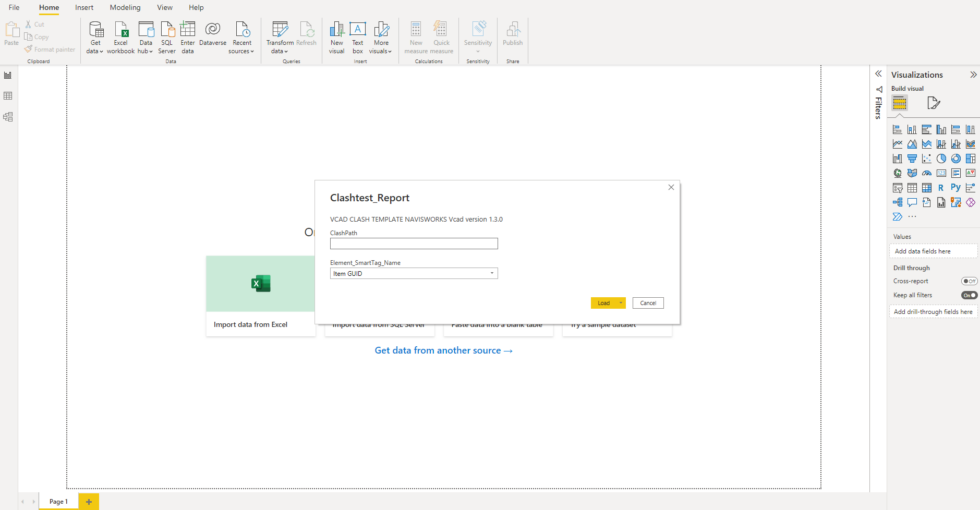This screenshot has width=980, height=510.
Task: Show more visuals via the ellipsis
Action: pos(912,217)
